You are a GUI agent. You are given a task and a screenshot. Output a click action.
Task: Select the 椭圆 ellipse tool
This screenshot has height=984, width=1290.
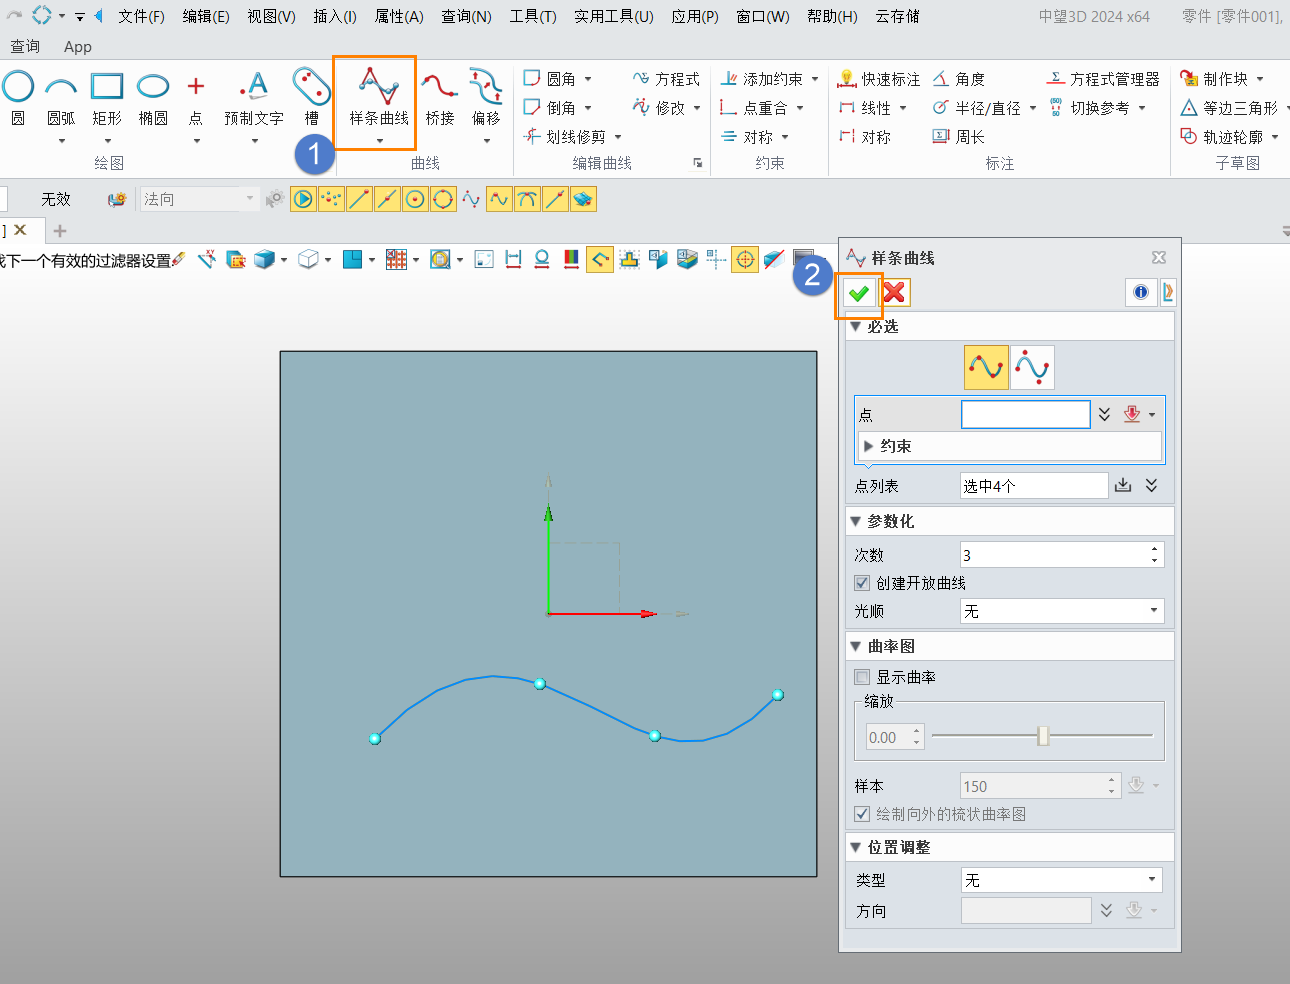pyautogui.click(x=153, y=98)
